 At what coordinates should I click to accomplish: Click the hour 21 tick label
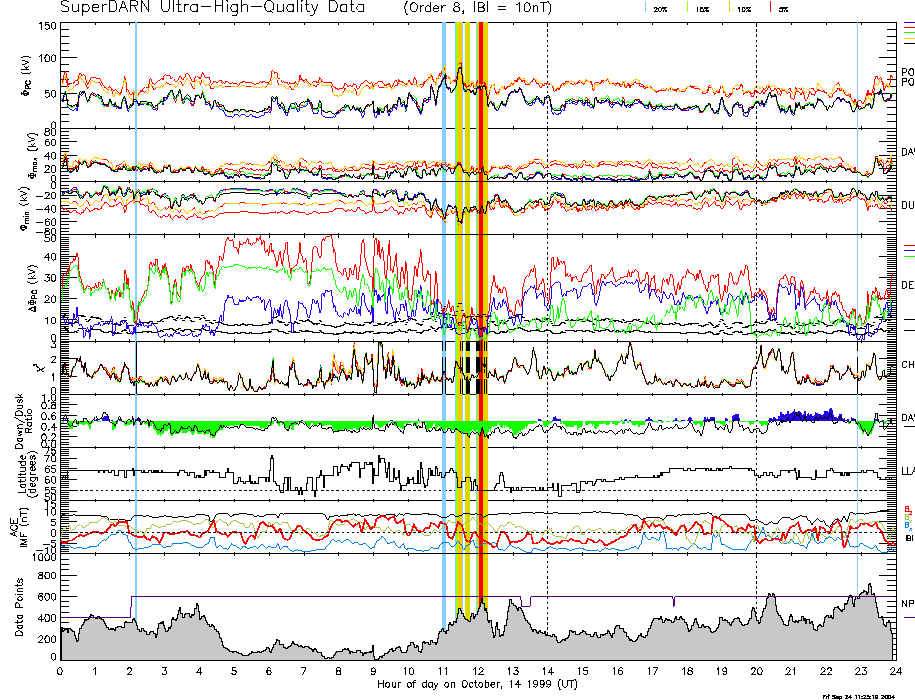tap(791, 671)
